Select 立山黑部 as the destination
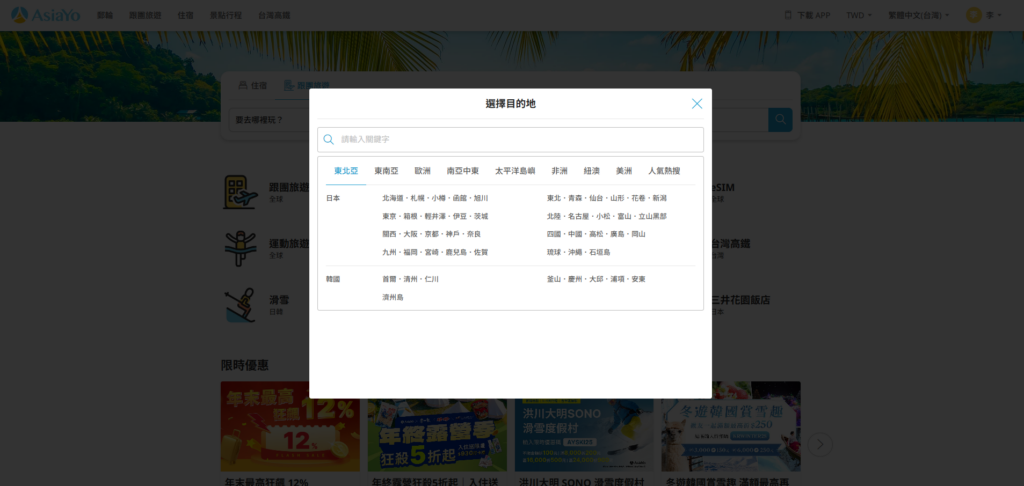This screenshot has height=486, width=1024. point(652,216)
